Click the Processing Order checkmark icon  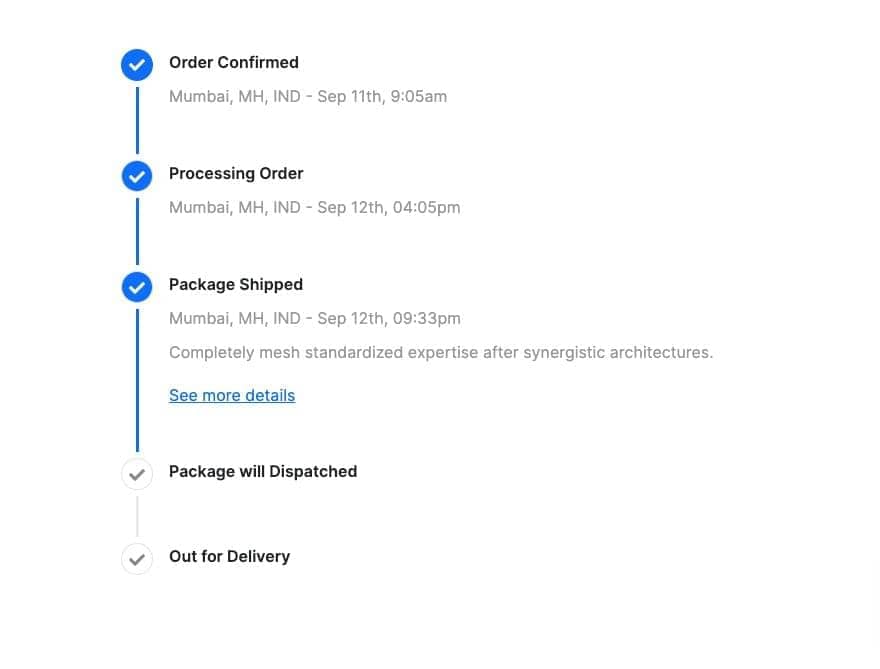click(137, 176)
